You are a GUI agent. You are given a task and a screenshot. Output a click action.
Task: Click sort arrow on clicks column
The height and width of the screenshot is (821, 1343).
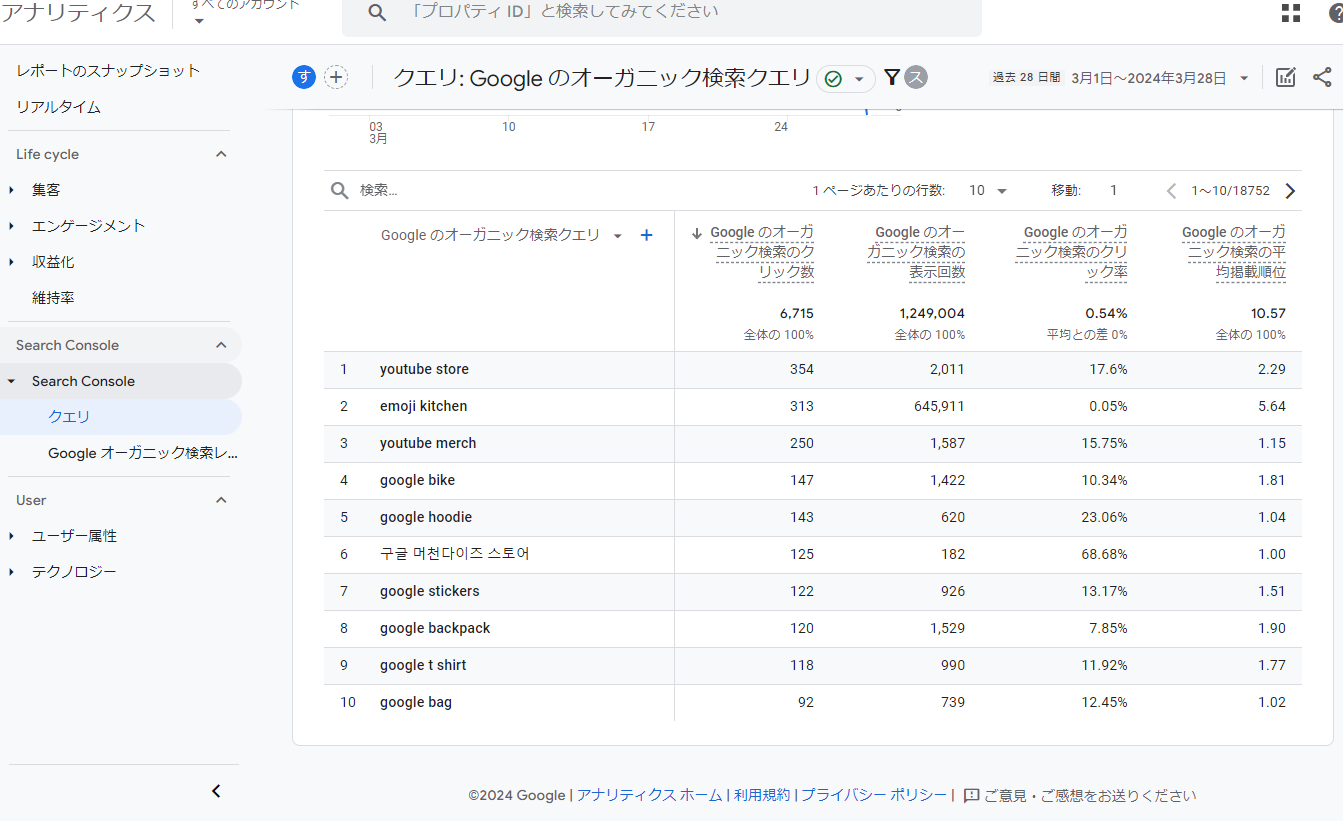coord(697,233)
